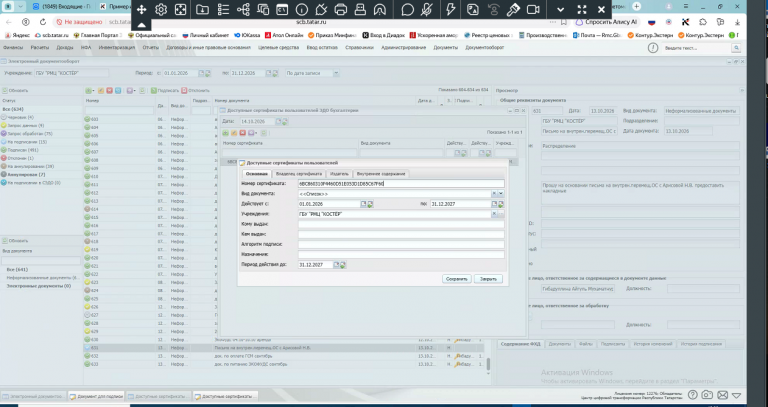Viewport: 768px width, 407px height.
Task: Click the help question icon in status bar
Action: click(x=692, y=395)
